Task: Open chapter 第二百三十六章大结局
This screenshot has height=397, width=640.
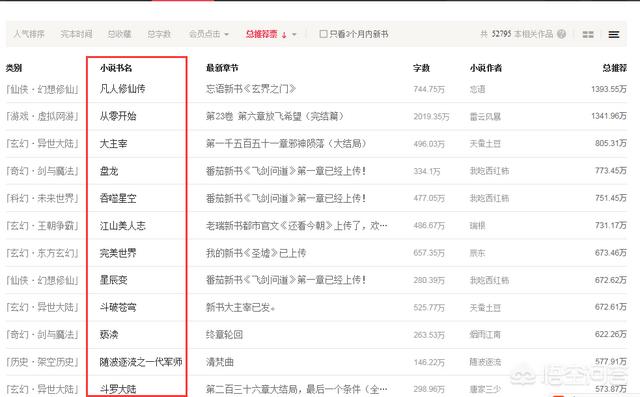Action: click(x=297, y=389)
